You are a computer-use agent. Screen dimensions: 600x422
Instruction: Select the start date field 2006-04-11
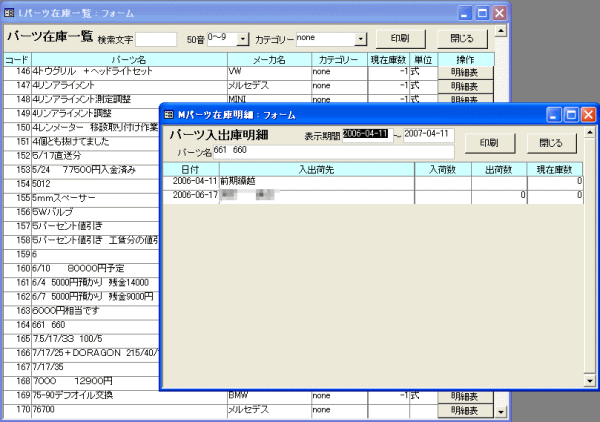click(368, 133)
